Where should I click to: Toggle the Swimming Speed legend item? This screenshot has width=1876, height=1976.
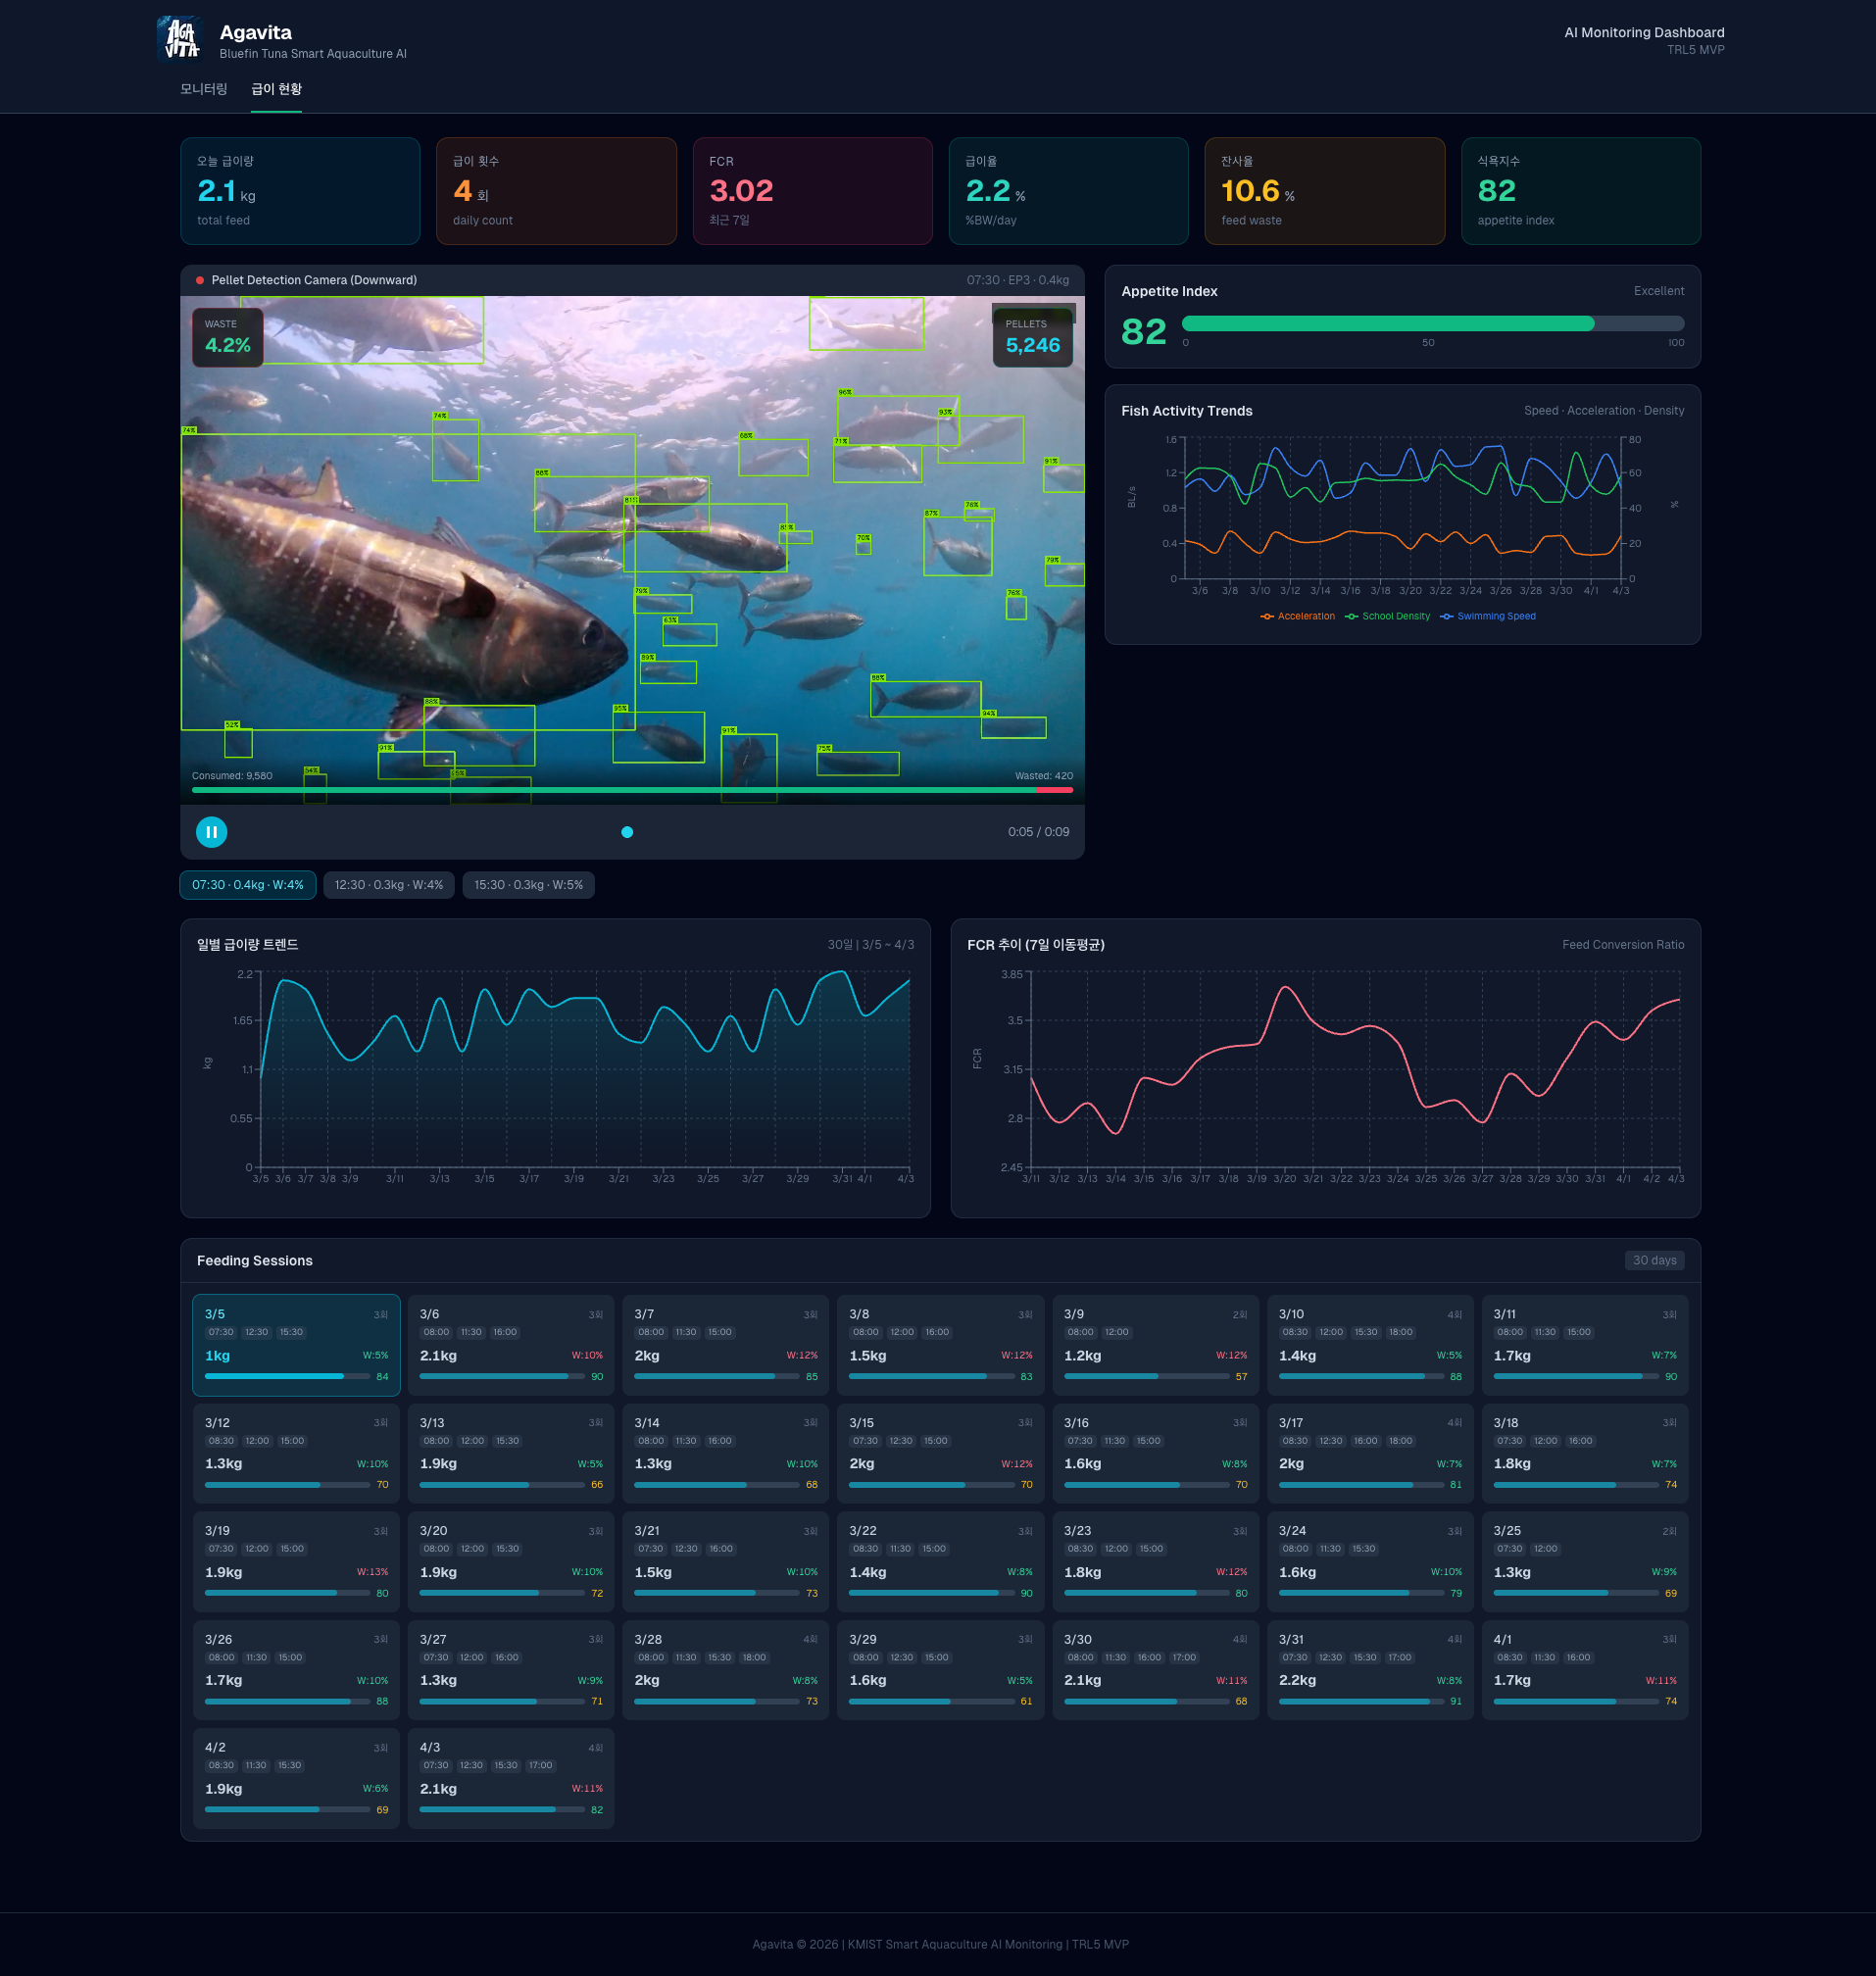point(1488,616)
